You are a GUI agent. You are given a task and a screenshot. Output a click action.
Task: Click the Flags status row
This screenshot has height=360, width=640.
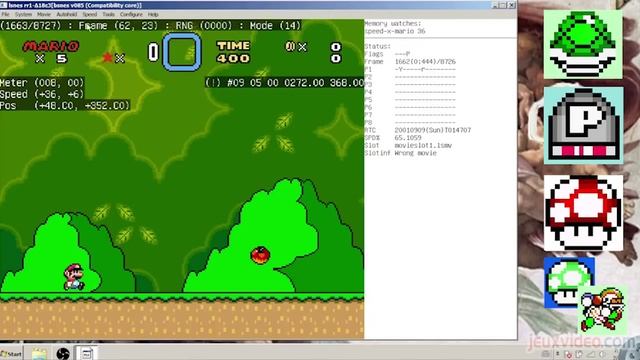[387, 54]
